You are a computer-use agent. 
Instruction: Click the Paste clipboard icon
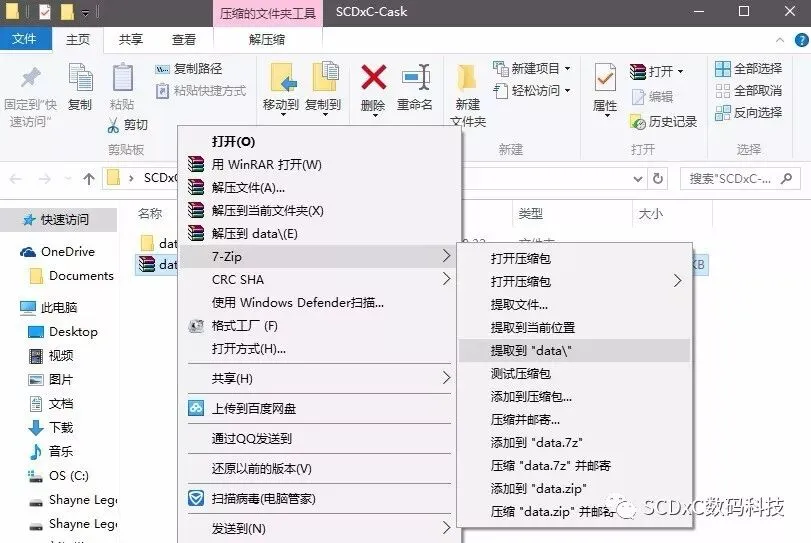pyautogui.click(x=123, y=78)
